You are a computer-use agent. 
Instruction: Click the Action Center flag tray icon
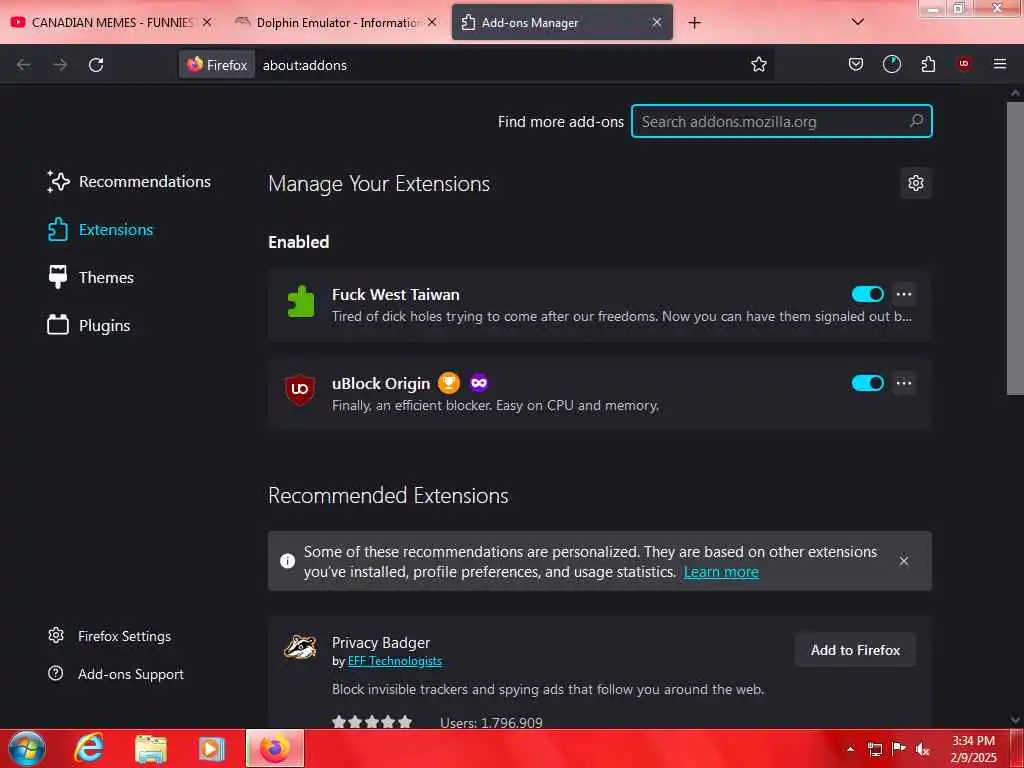899,748
